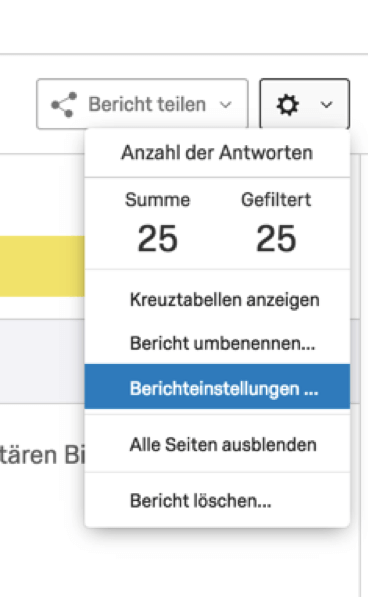Click the Anzahl der Antworten header
The image size is (368, 597).
click(x=217, y=153)
